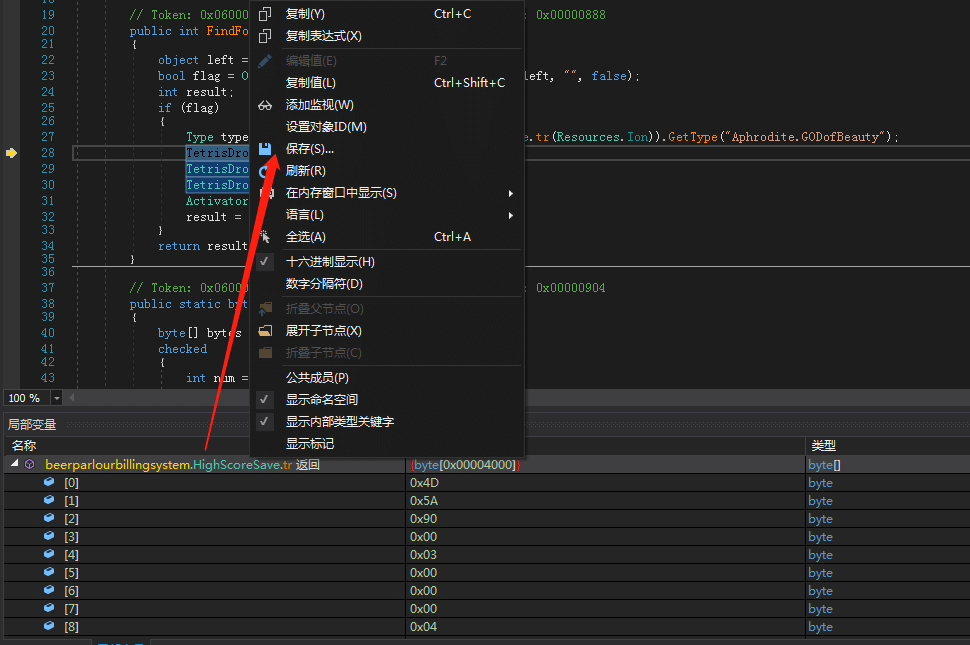Click the copy icon beside 复制(Y)

coord(265,14)
